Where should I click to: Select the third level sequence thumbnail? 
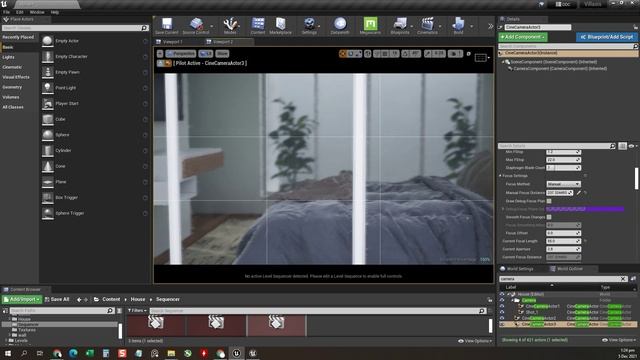click(276, 326)
